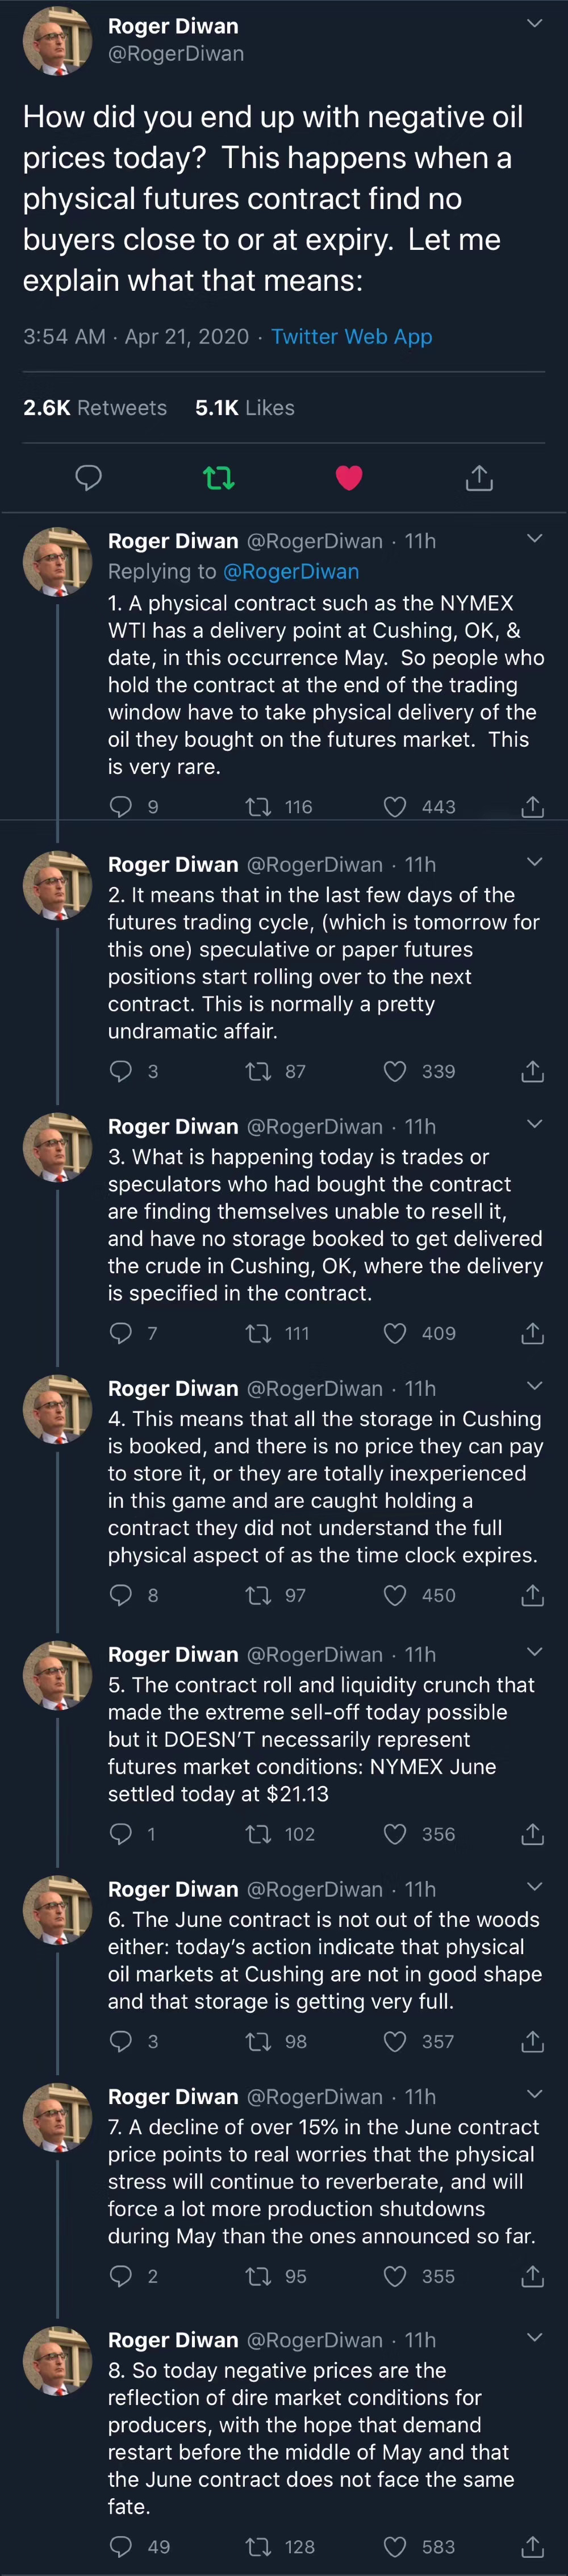Open Roger Diwan's top profile avatar
This screenshot has width=568, height=2576.
tap(57, 40)
